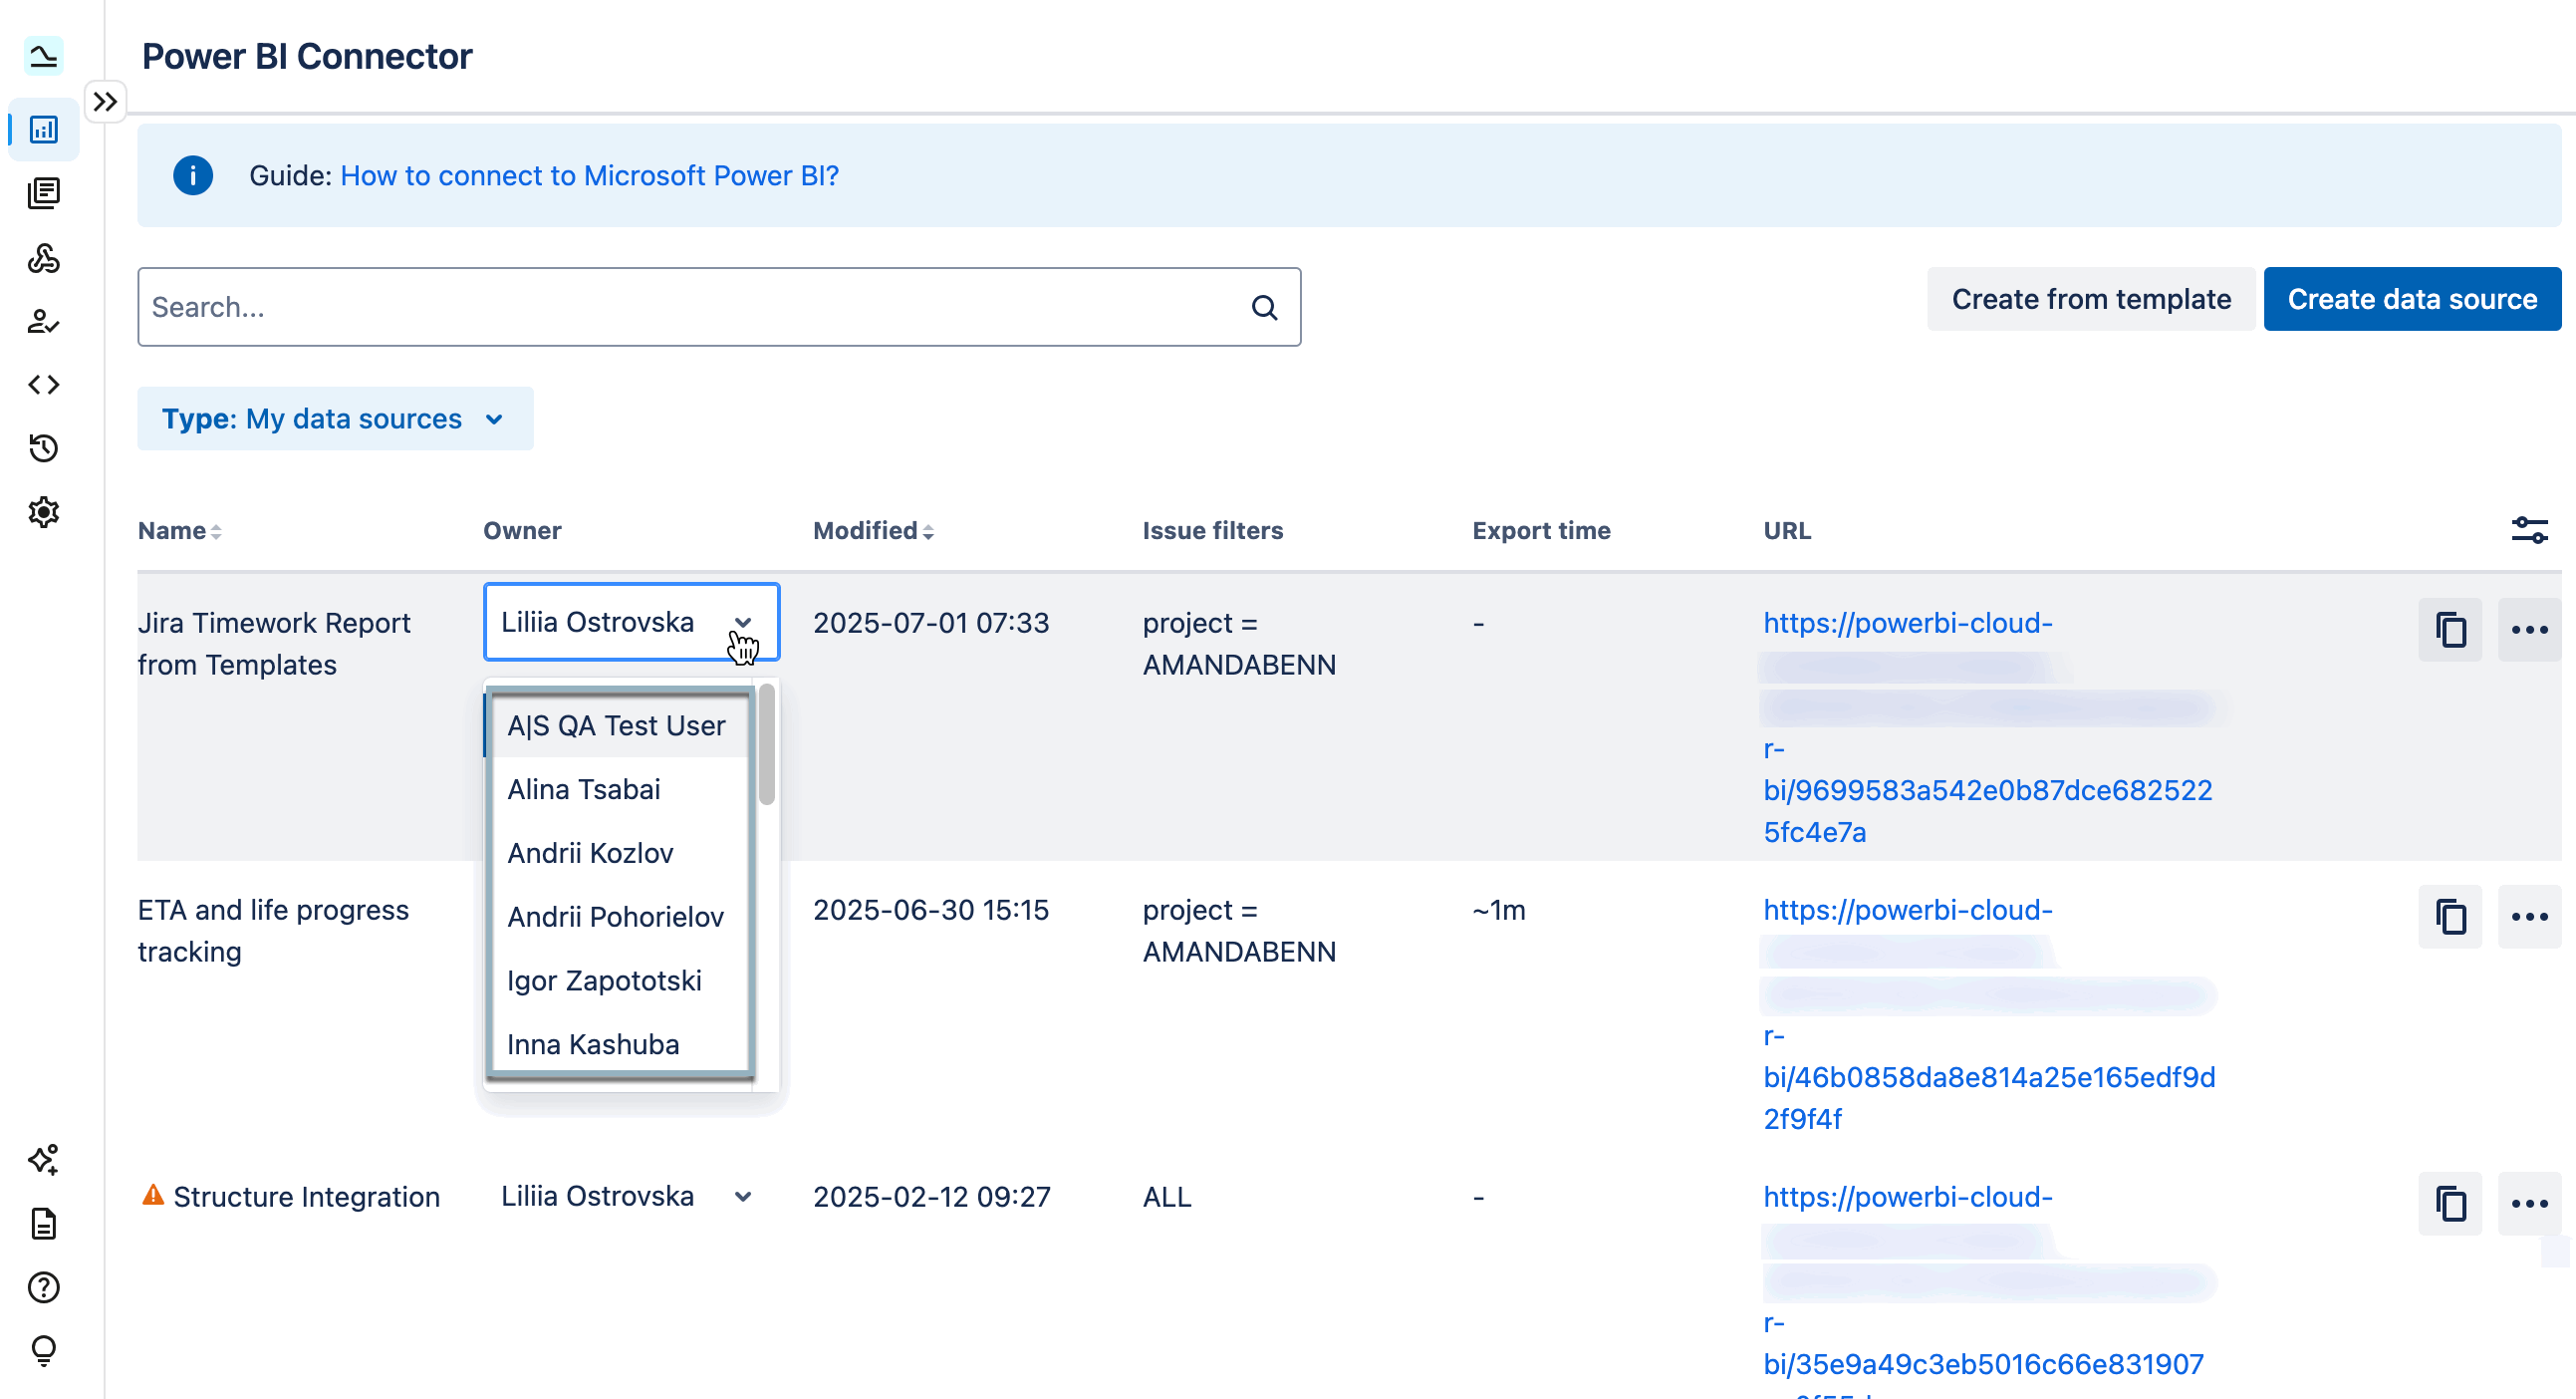Choose A|S QA Test User as owner

pyautogui.click(x=616, y=725)
